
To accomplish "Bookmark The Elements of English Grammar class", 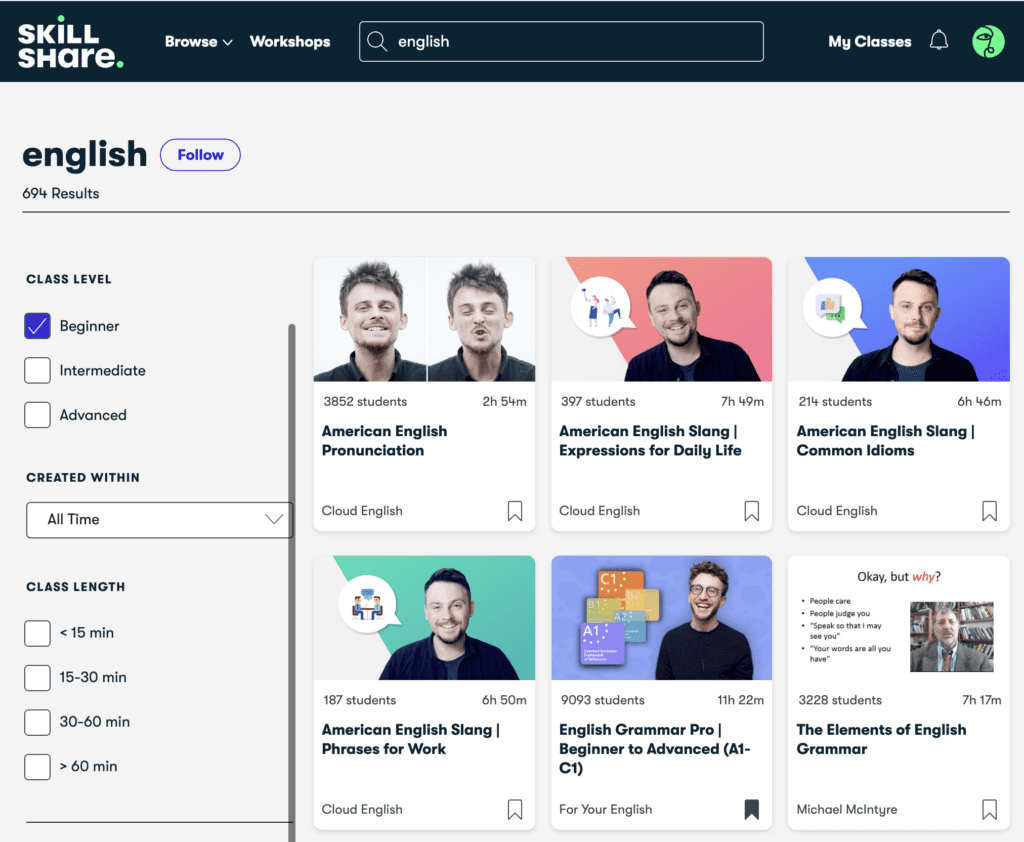I will point(988,809).
